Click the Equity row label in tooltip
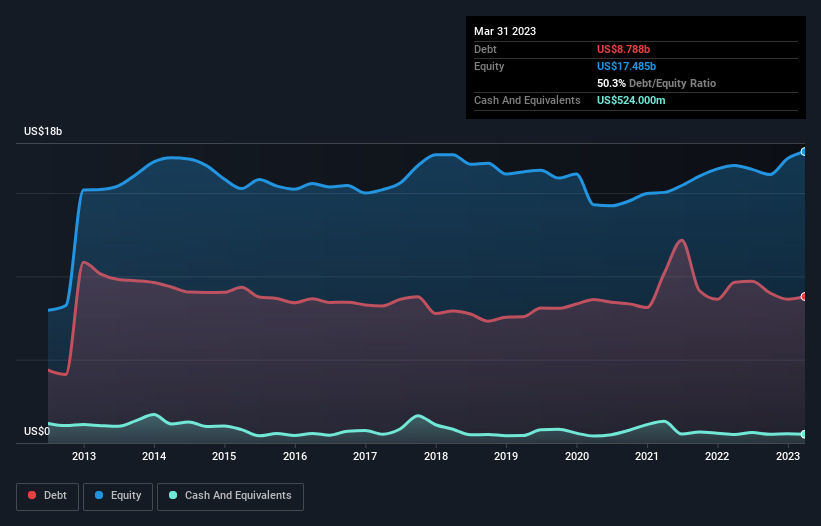The image size is (821, 526). pyautogui.click(x=489, y=66)
